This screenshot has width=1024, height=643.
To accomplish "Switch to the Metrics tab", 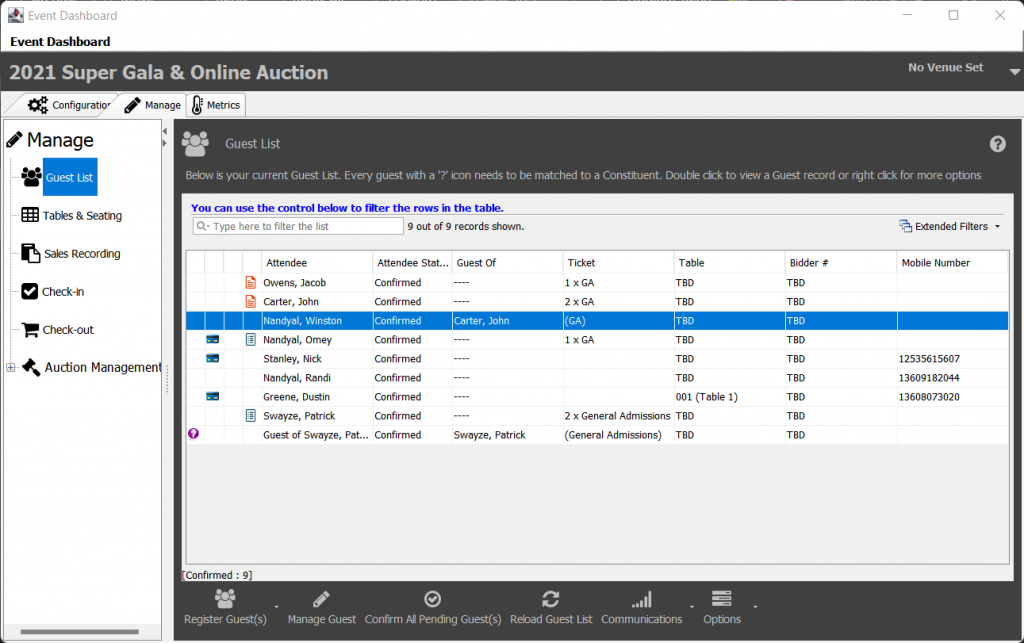I will pos(216,105).
